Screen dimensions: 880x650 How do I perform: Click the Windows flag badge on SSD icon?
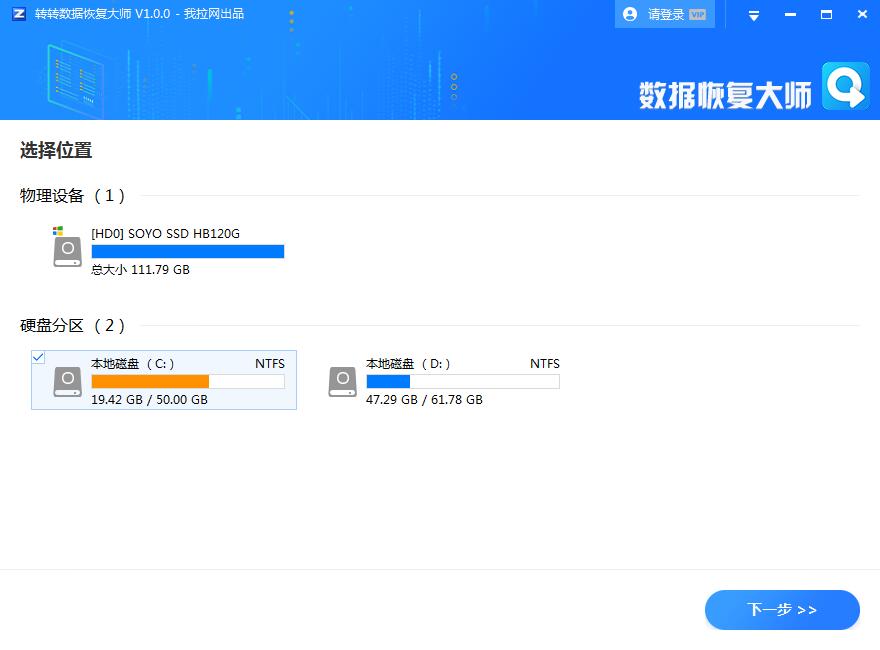click(58, 230)
